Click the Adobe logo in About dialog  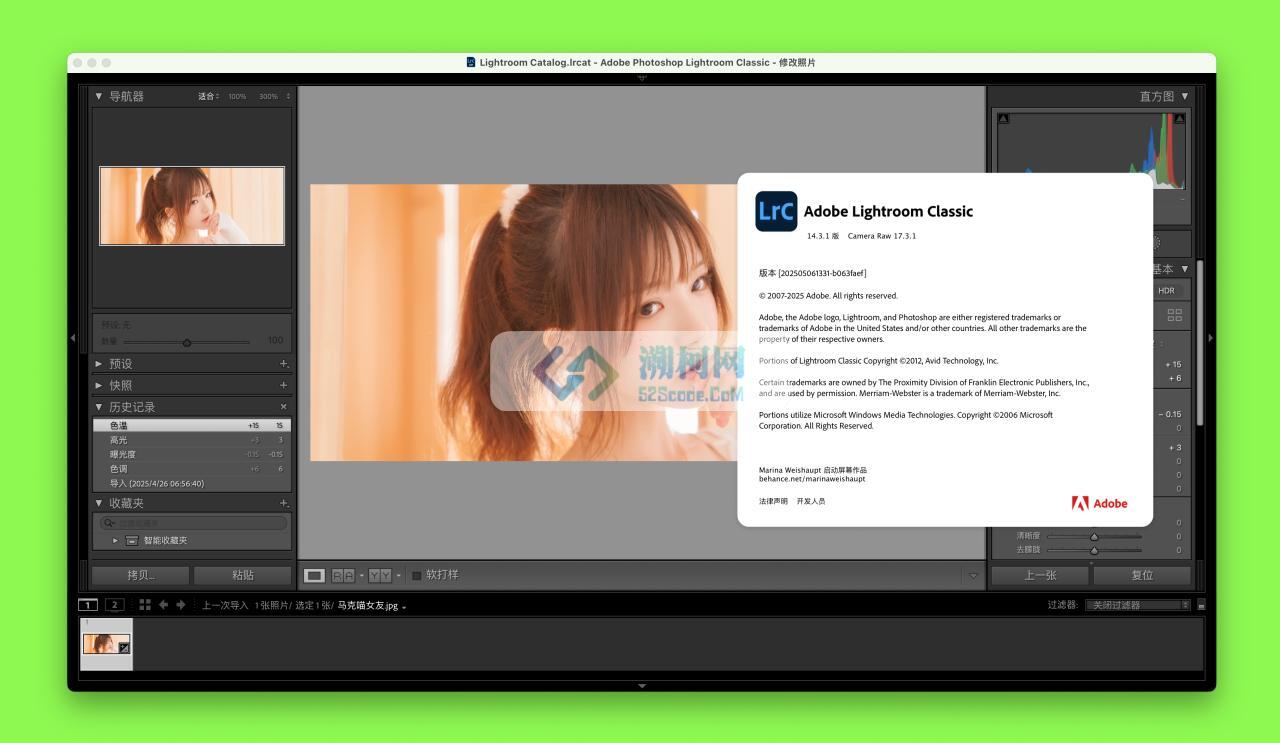(x=1100, y=503)
